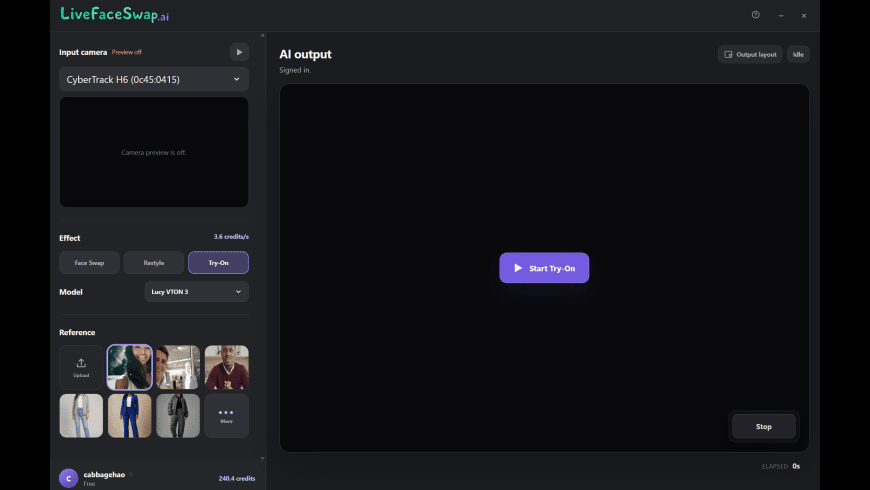Close the LiveFaceSwap window

pyautogui.click(x=804, y=16)
